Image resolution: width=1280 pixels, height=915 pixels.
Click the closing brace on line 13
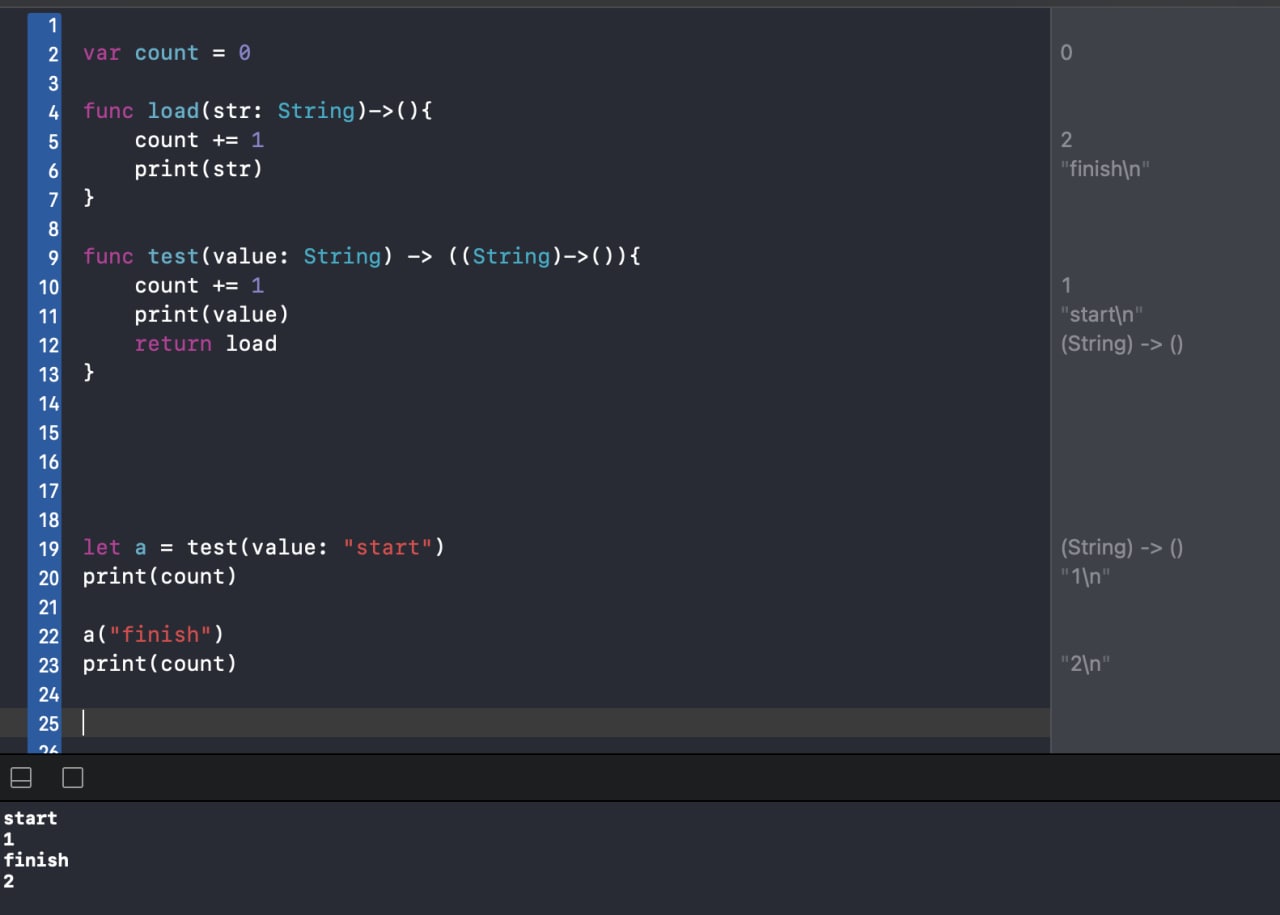(89, 372)
